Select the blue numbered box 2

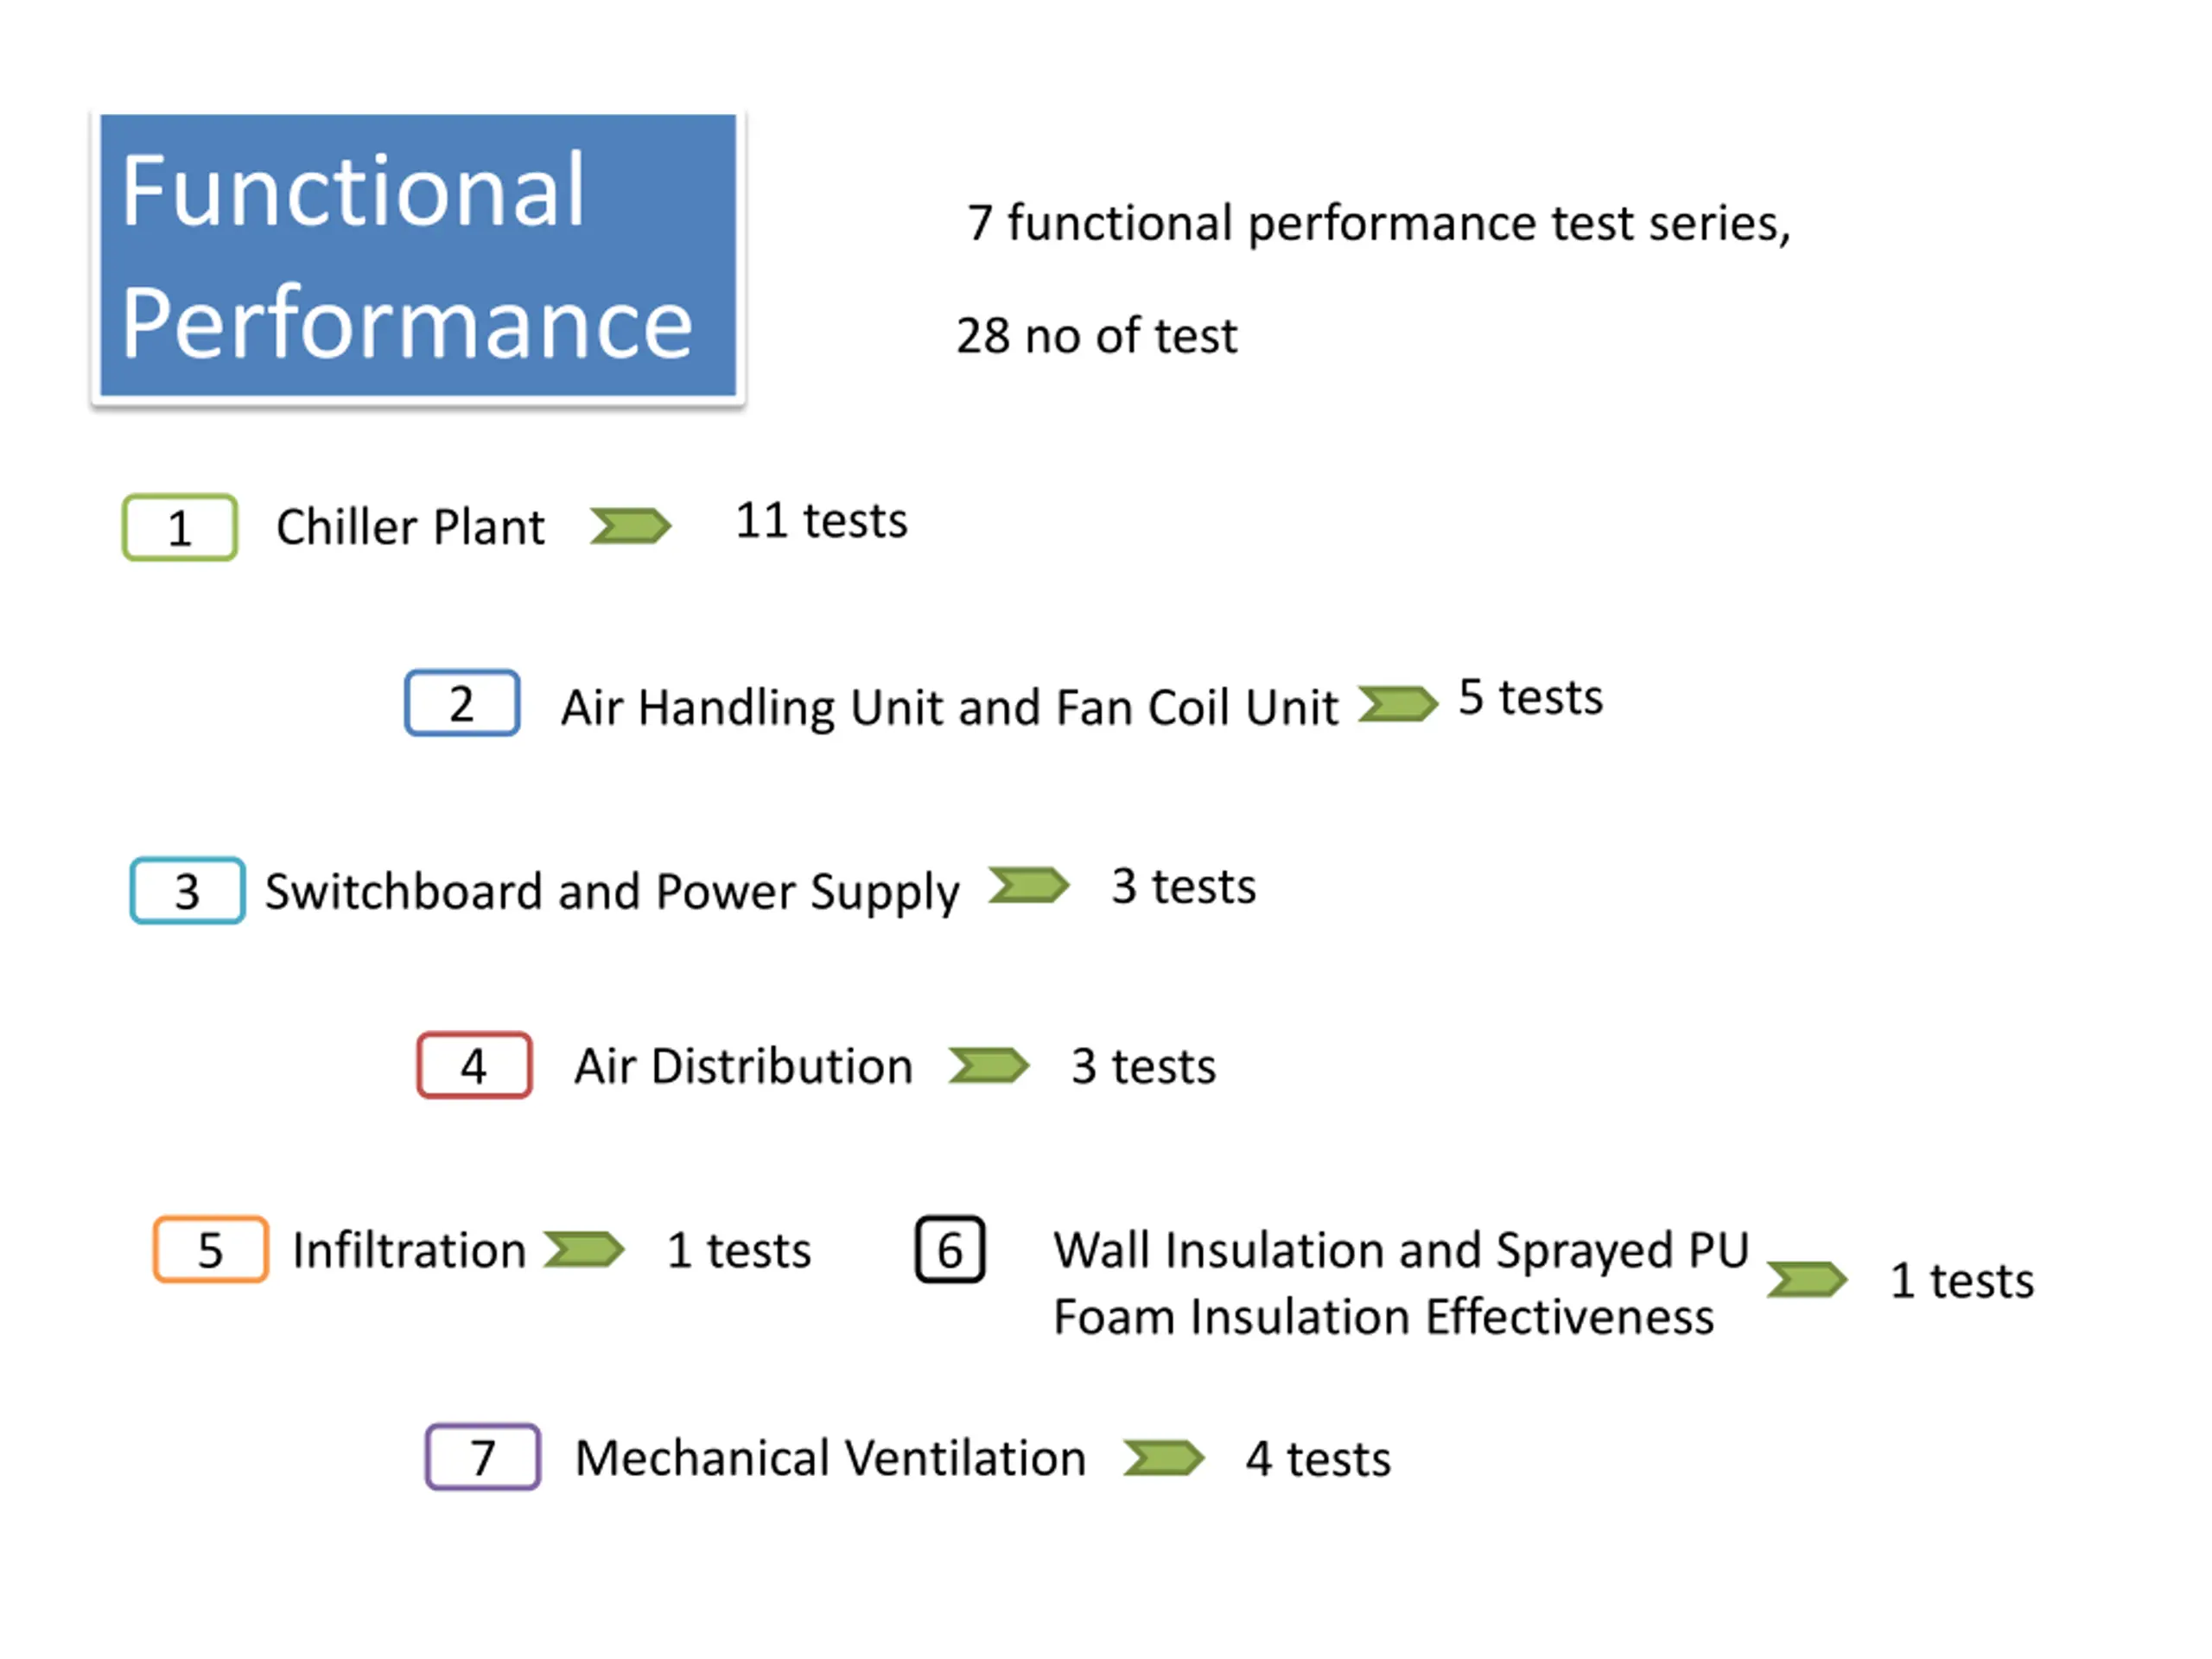click(462, 703)
